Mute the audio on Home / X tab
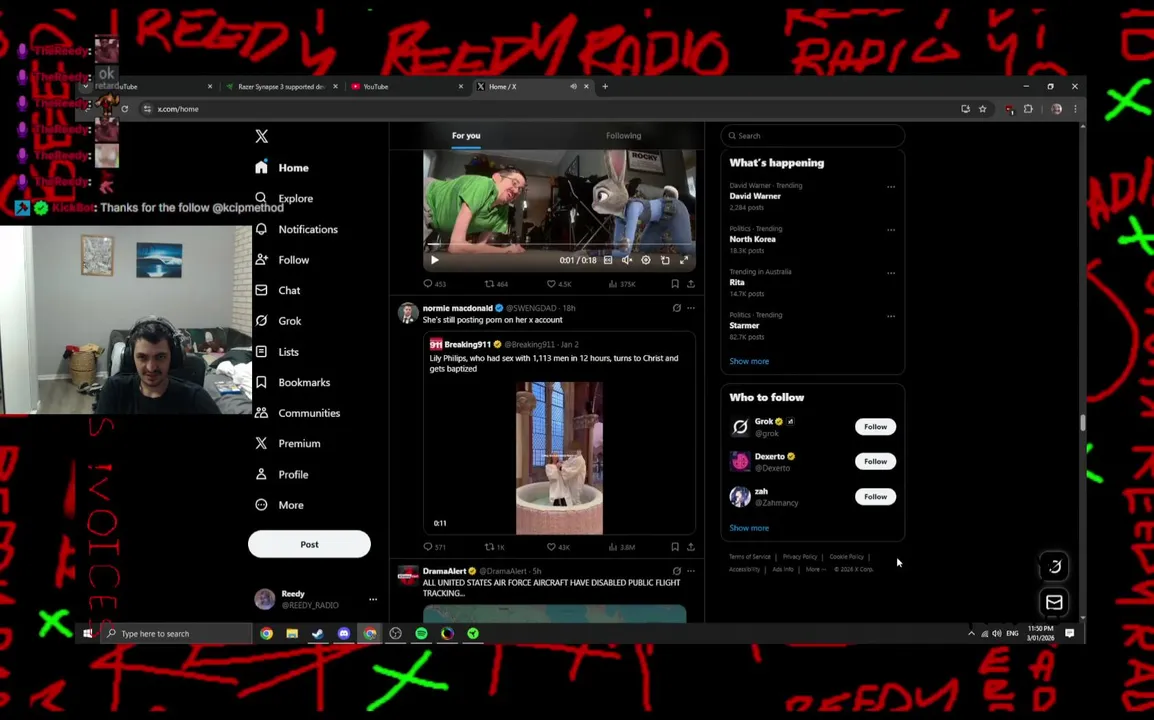 (573, 86)
